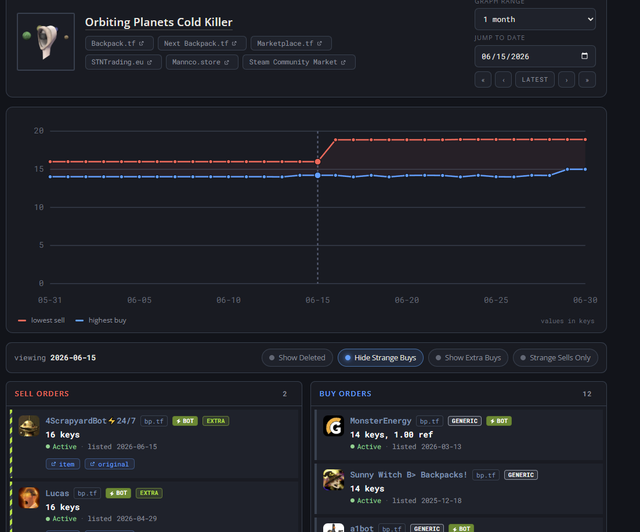Click GENERIC badge on Sunny Witch order
The image size is (640, 532).
pos(521,475)
